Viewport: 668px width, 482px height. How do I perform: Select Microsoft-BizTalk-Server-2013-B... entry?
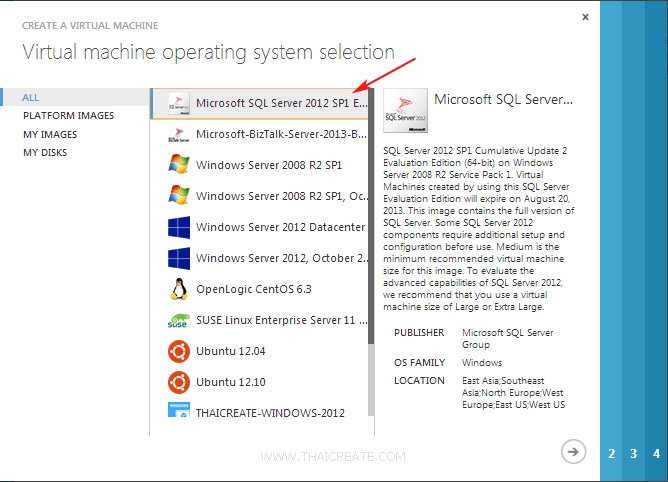click(281, 134)
